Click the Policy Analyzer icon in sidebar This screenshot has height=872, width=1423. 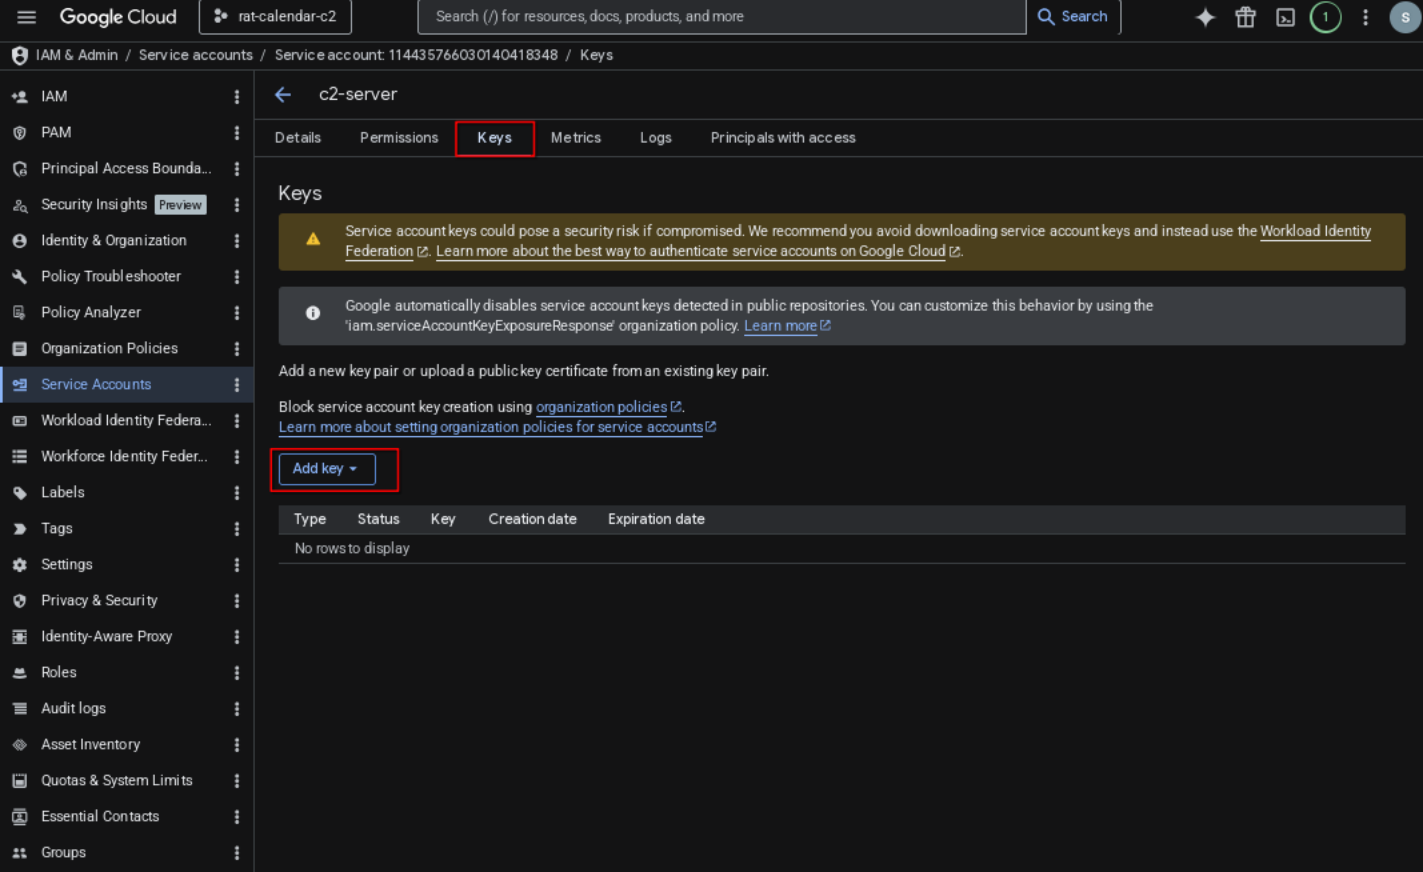click(19, 313)
